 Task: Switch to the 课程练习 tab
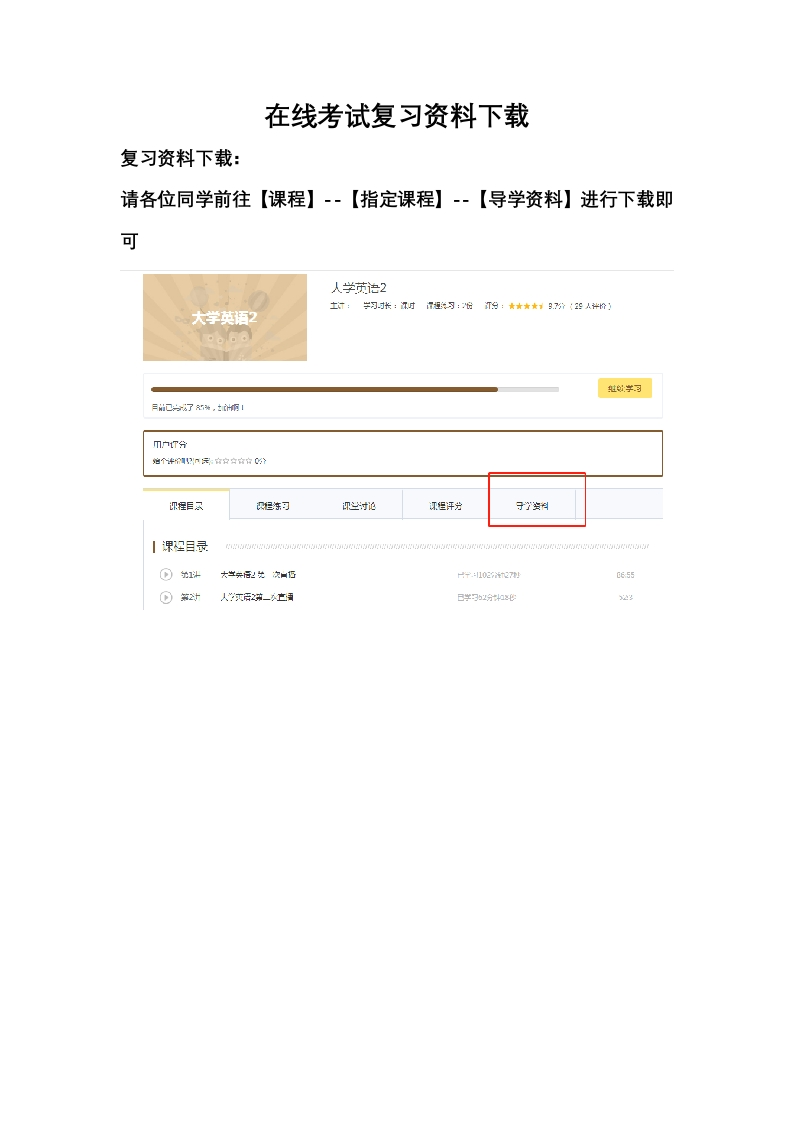click(x=273, y=505)
